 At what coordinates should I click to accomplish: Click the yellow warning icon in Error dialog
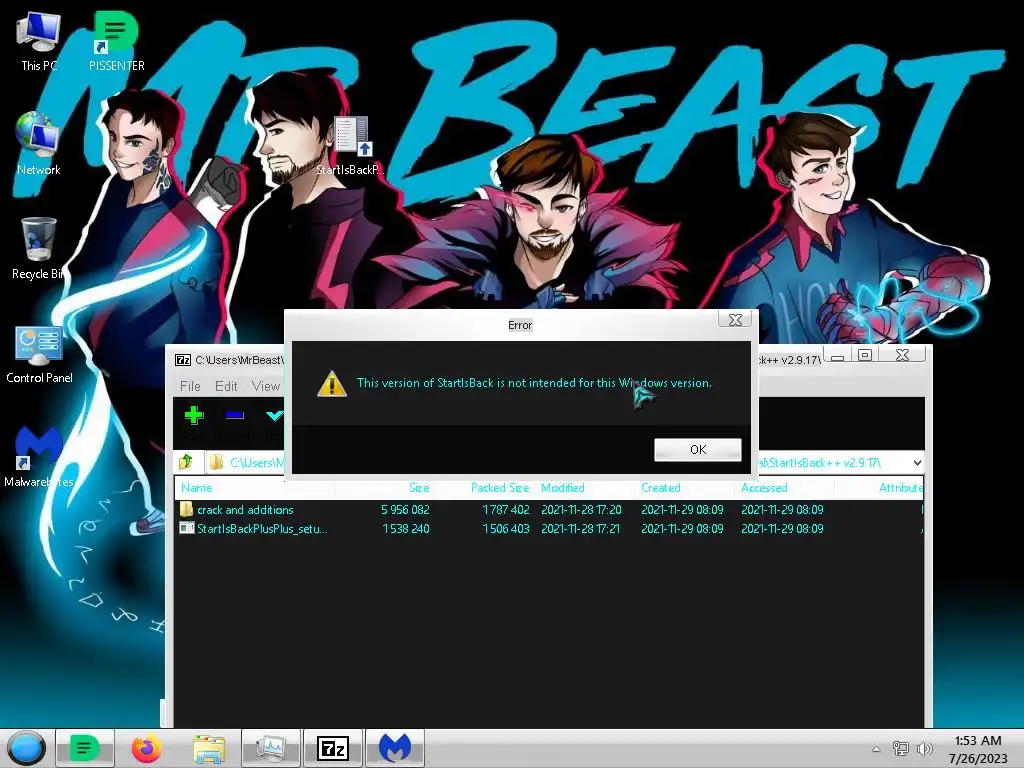[332, 383]
